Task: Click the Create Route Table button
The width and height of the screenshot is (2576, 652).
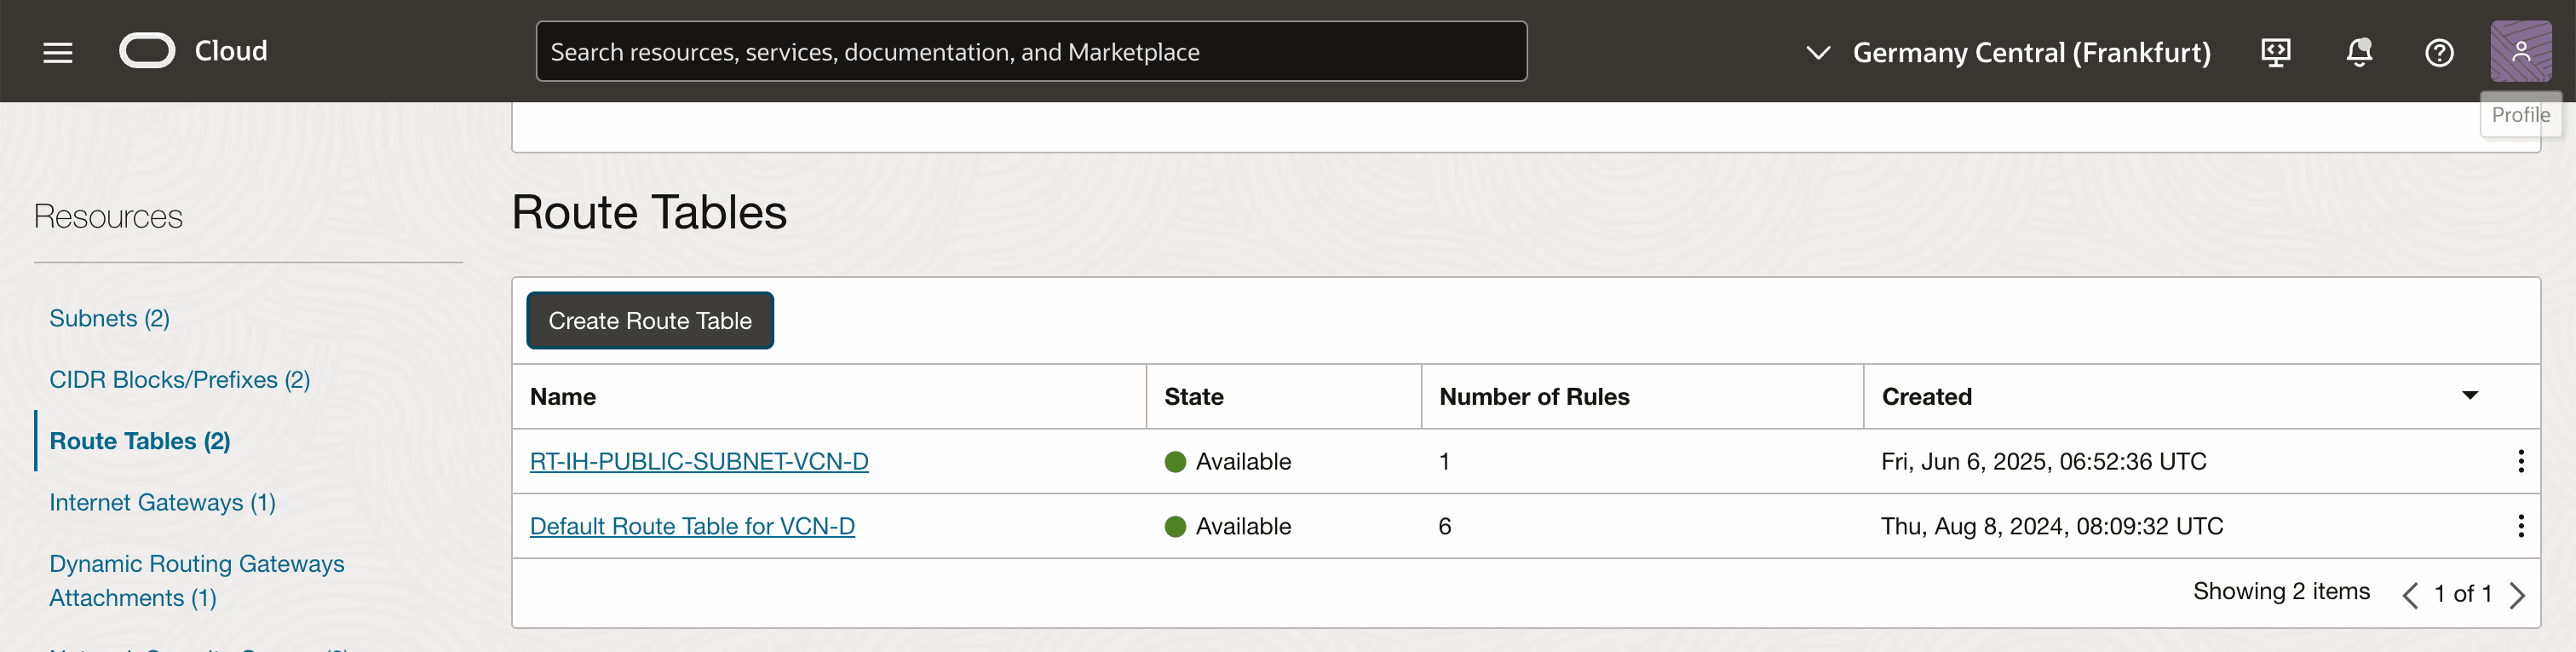Action: pos(649,321)
